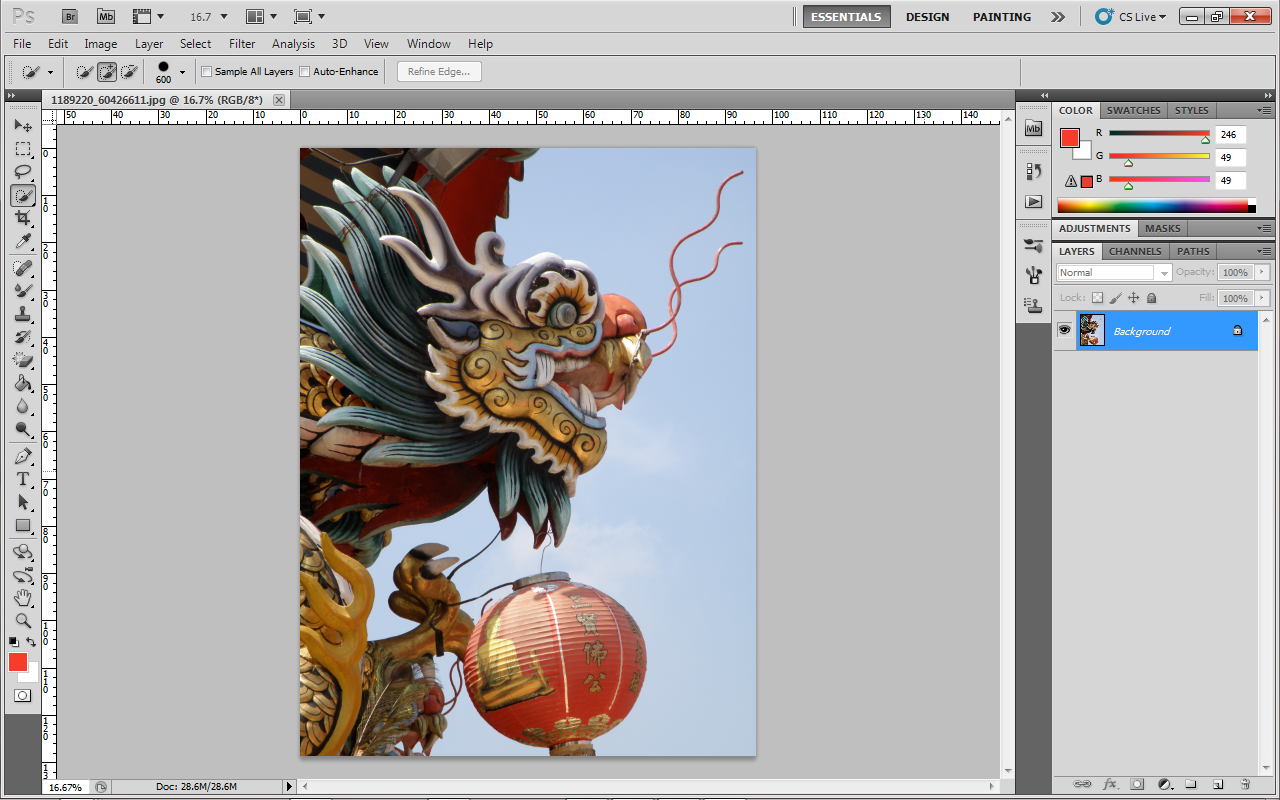Switch to the Channels tab
Image resolution: width=1280 pixels, height=800 pixels.
coord(1135,251)
